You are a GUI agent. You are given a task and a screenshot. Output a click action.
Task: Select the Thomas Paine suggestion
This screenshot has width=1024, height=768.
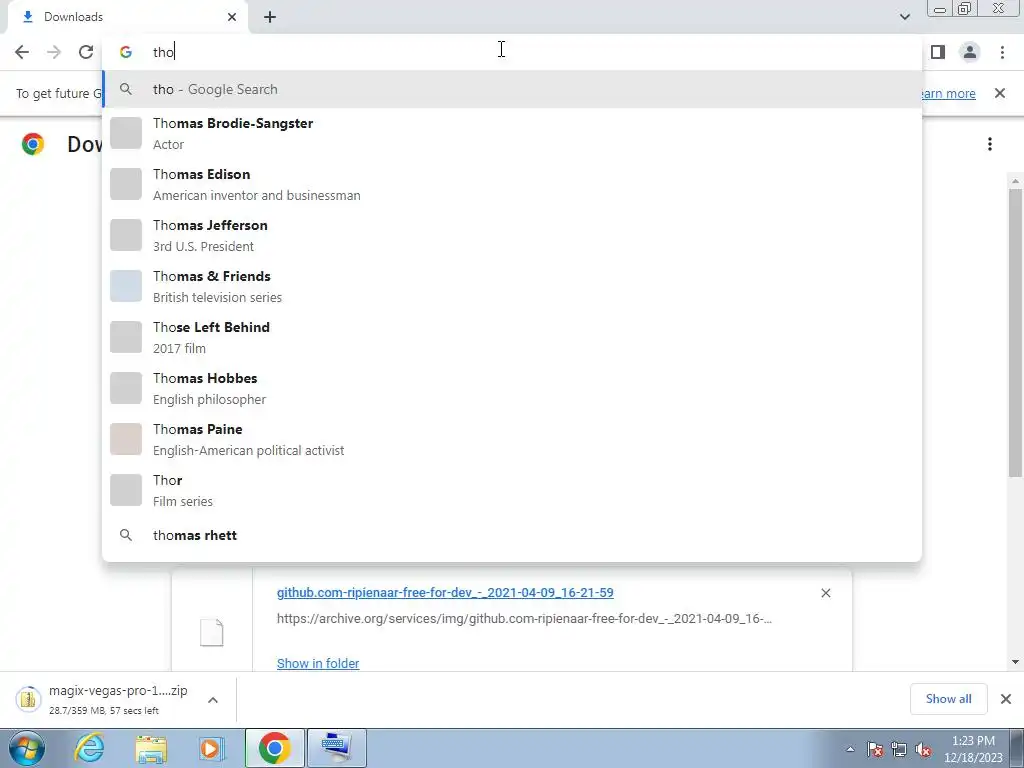tap(512, 439)
